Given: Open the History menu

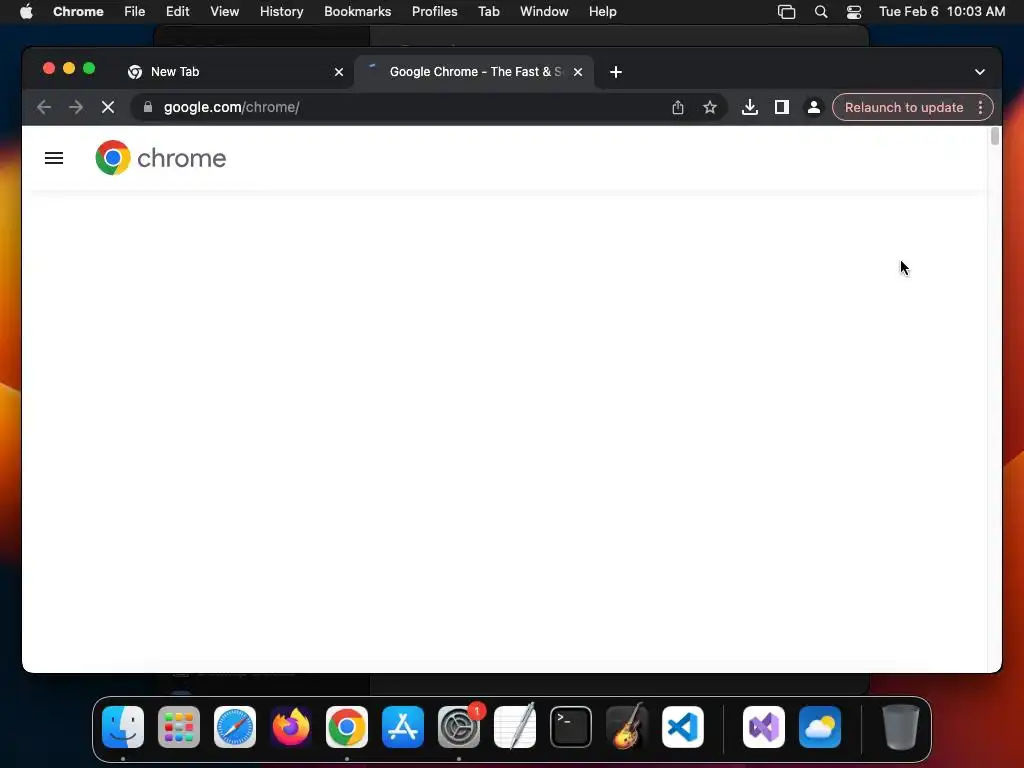Looking at the screenshot, I should [281, 11].
